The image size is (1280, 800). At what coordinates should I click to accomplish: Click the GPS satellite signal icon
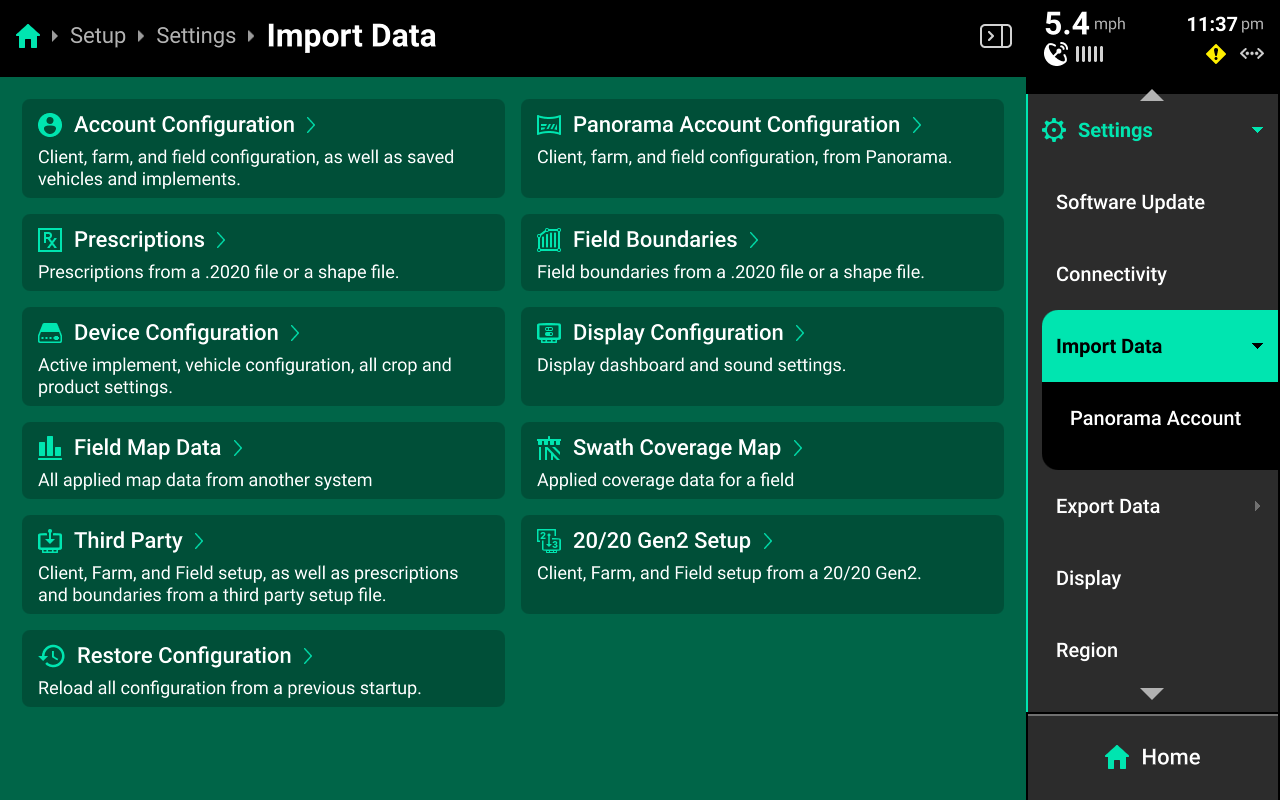(x=1056, y=54)
